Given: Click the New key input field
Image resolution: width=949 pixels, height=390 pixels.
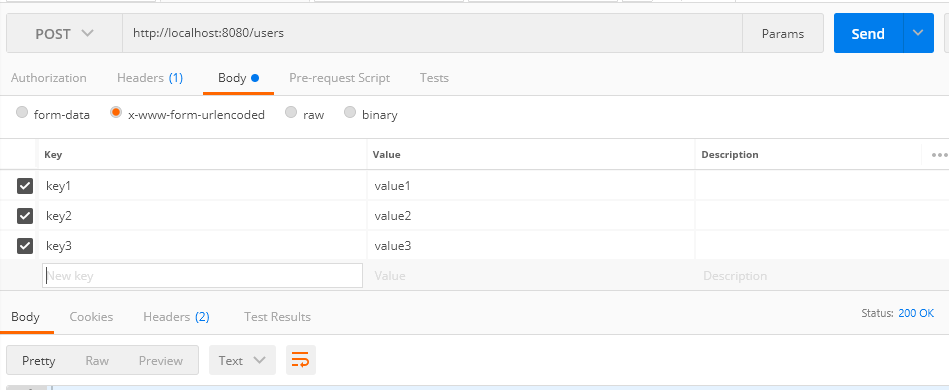Looking at the screenshot, I should coord(203,276).
